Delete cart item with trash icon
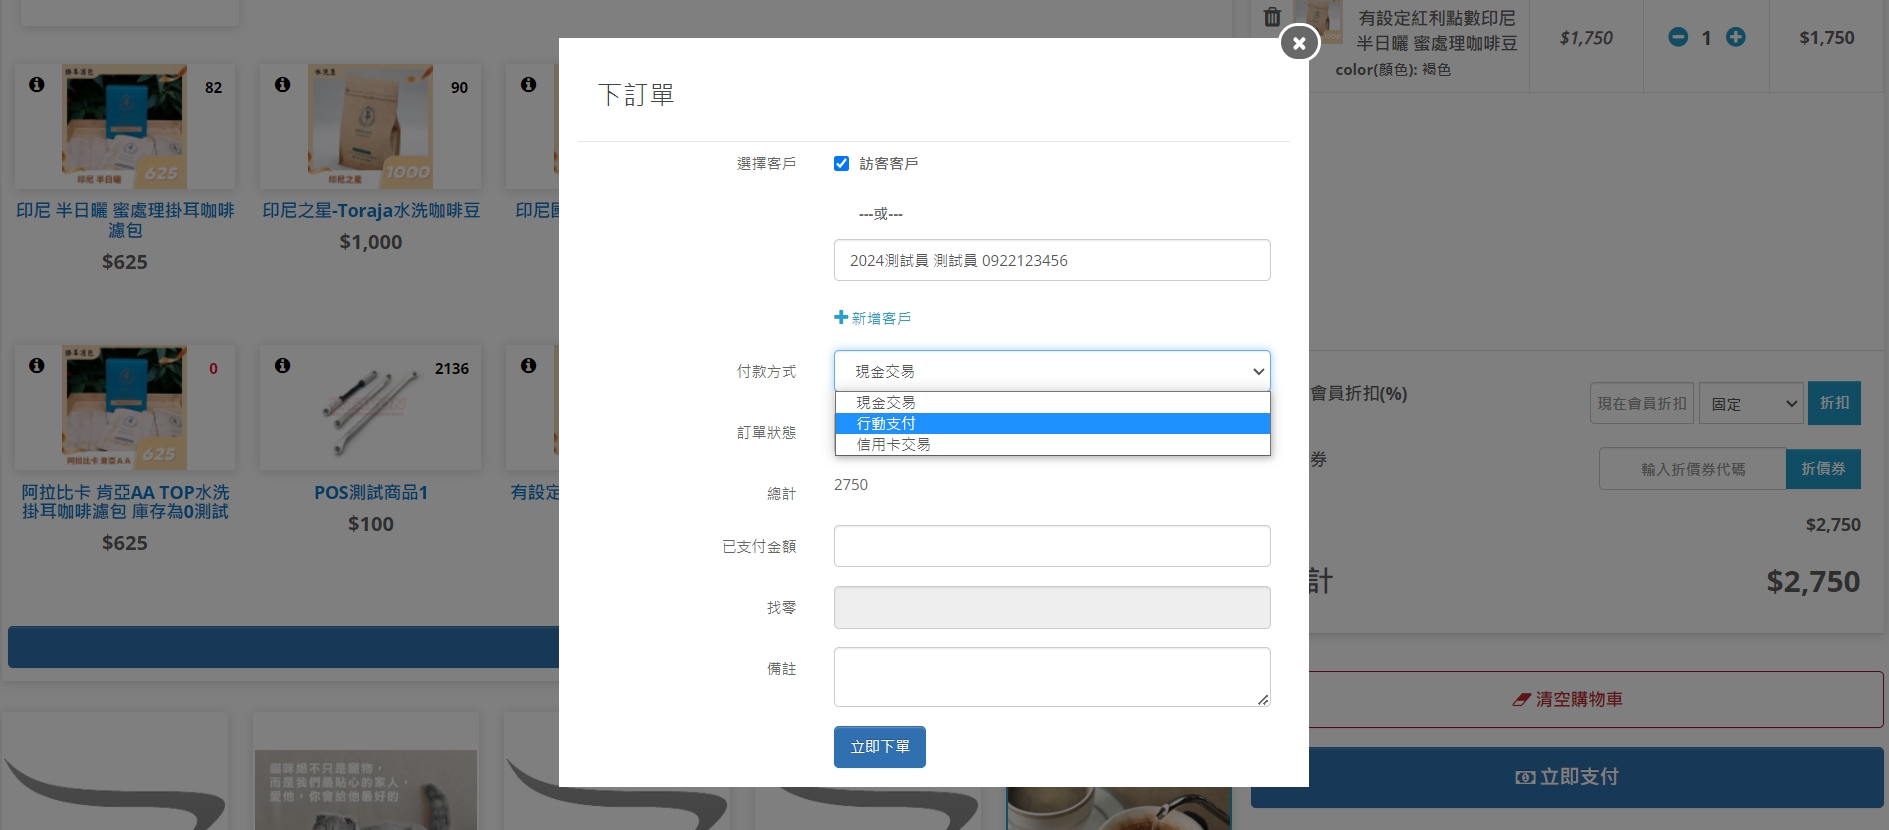Screen dimensions: 1889x830 [x=1272, y=17]
